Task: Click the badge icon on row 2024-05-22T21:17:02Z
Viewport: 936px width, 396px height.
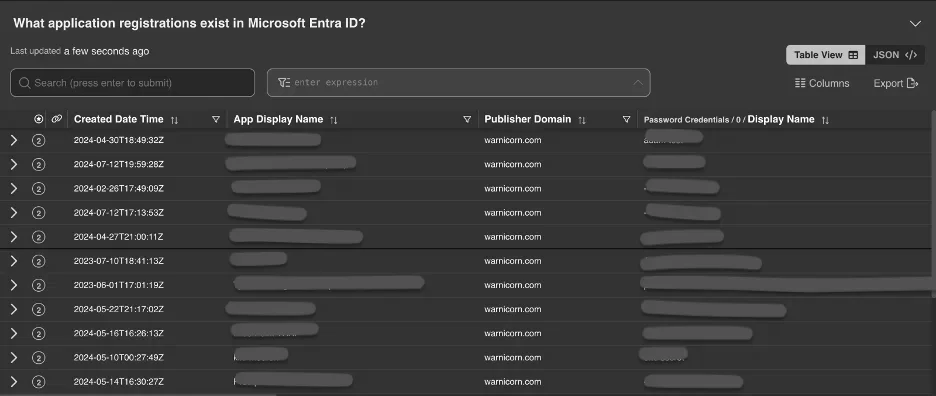Action: click(39, 309)
